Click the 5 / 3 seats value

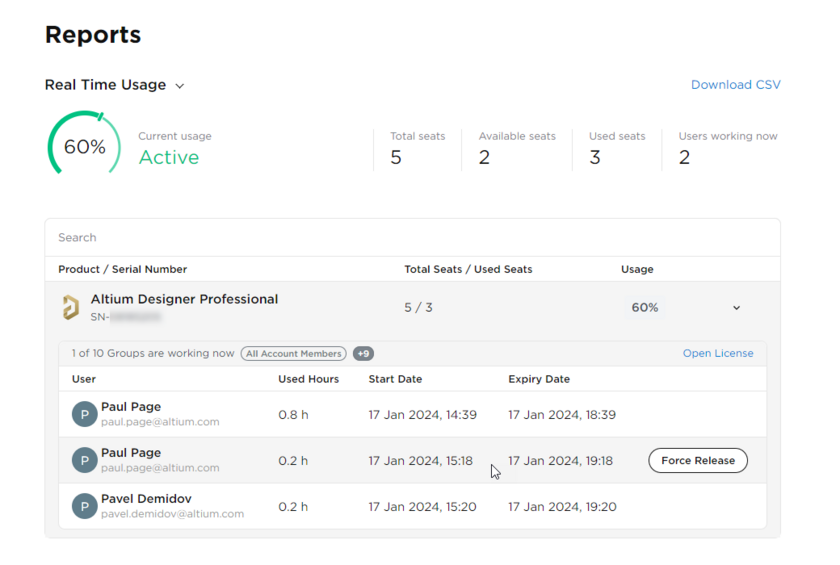[418, 307]
